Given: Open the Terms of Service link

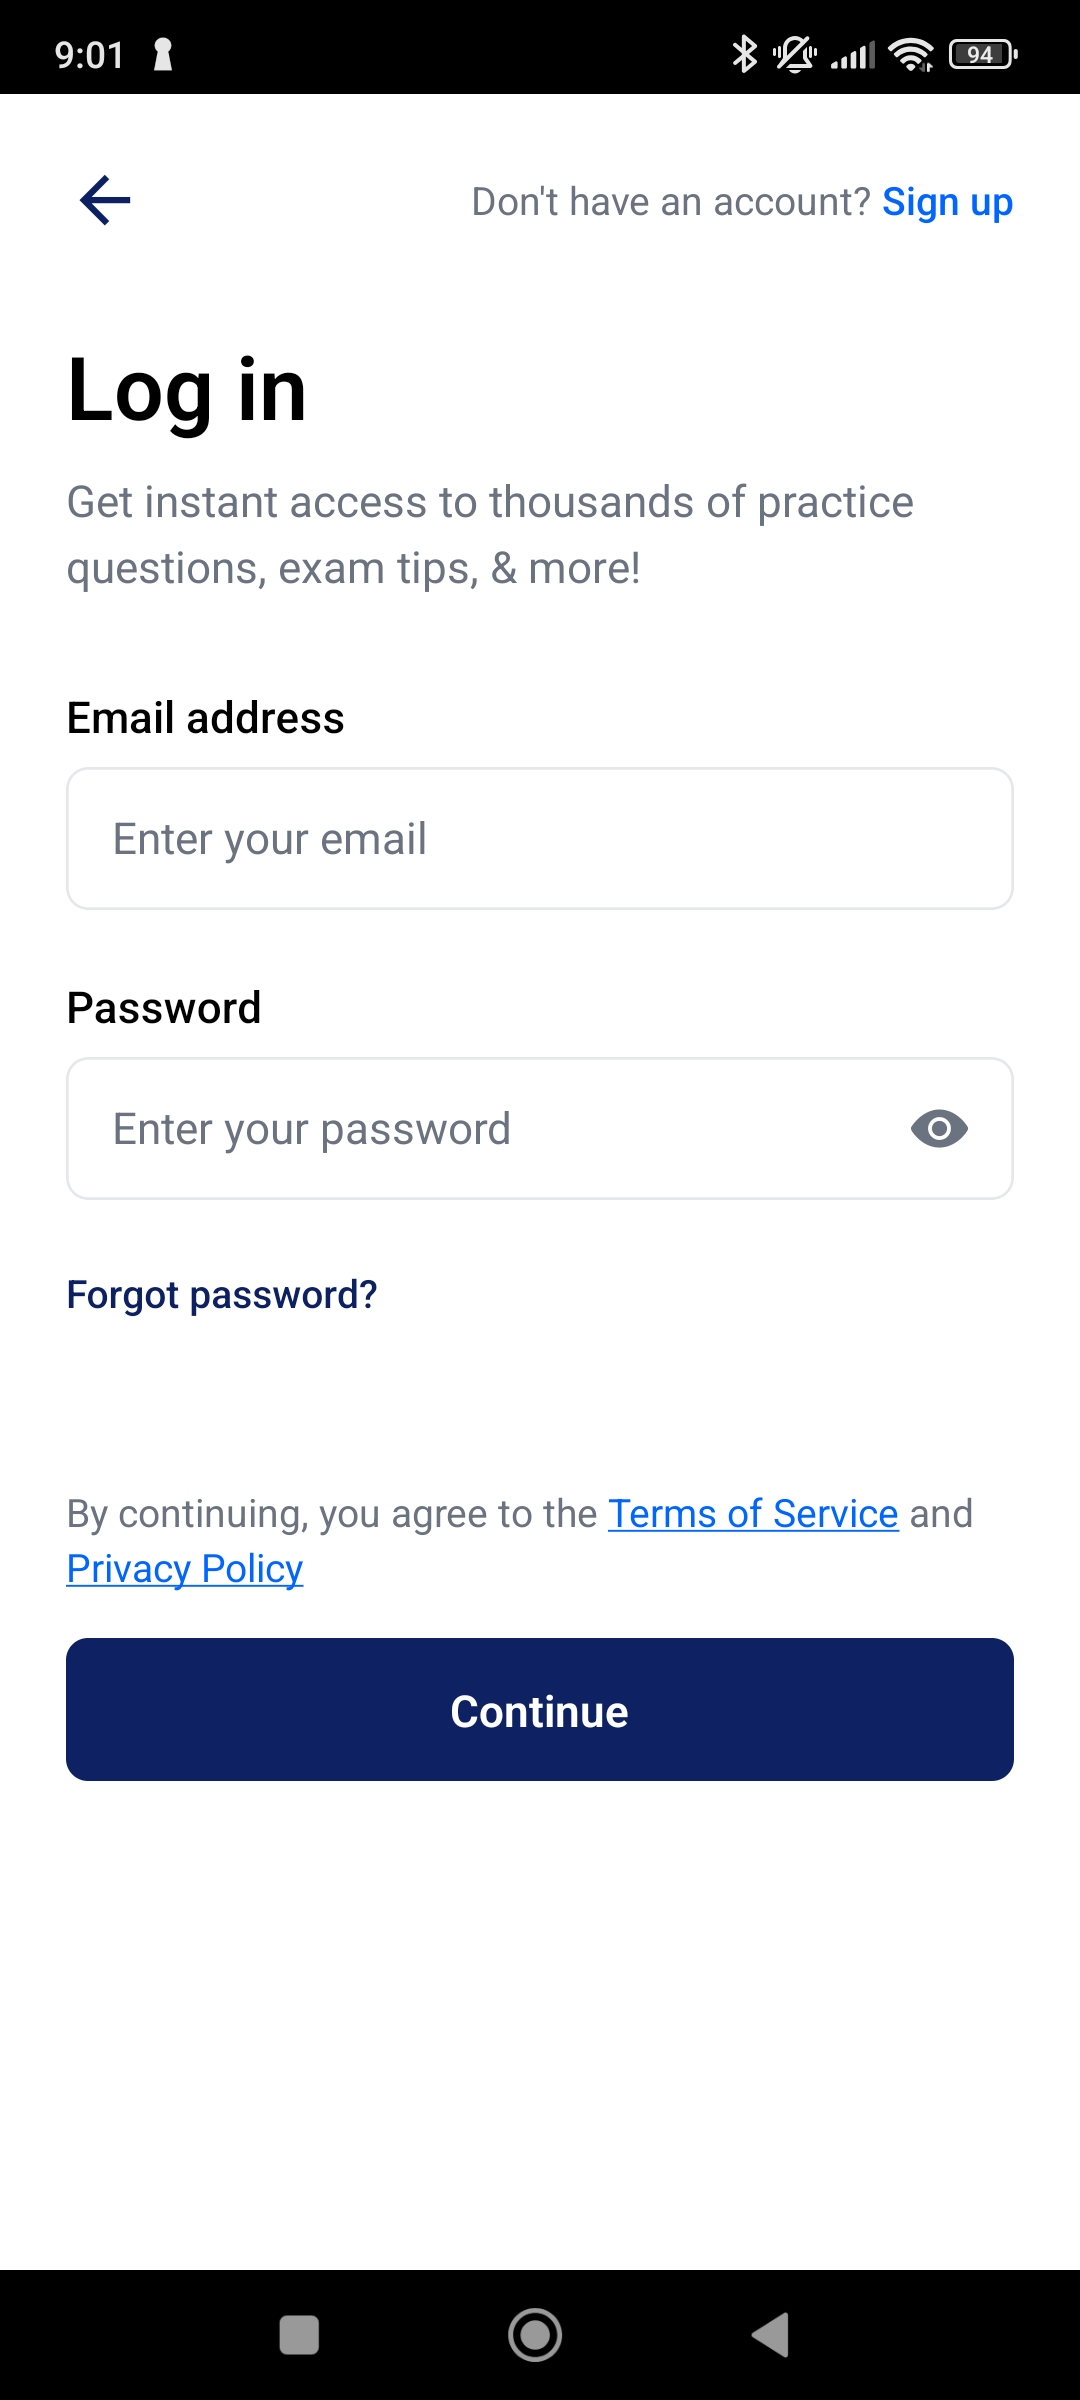Looking at the screenshot, I should 753,1514.
